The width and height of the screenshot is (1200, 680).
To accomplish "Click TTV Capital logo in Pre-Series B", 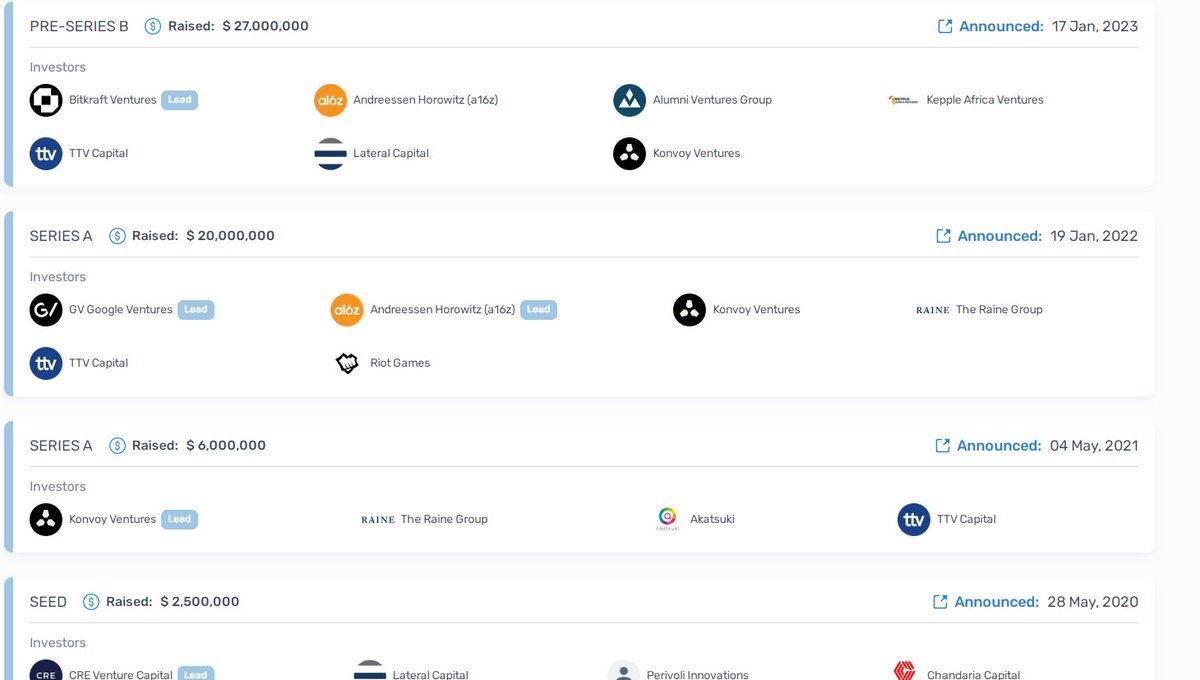I will 46,154.
